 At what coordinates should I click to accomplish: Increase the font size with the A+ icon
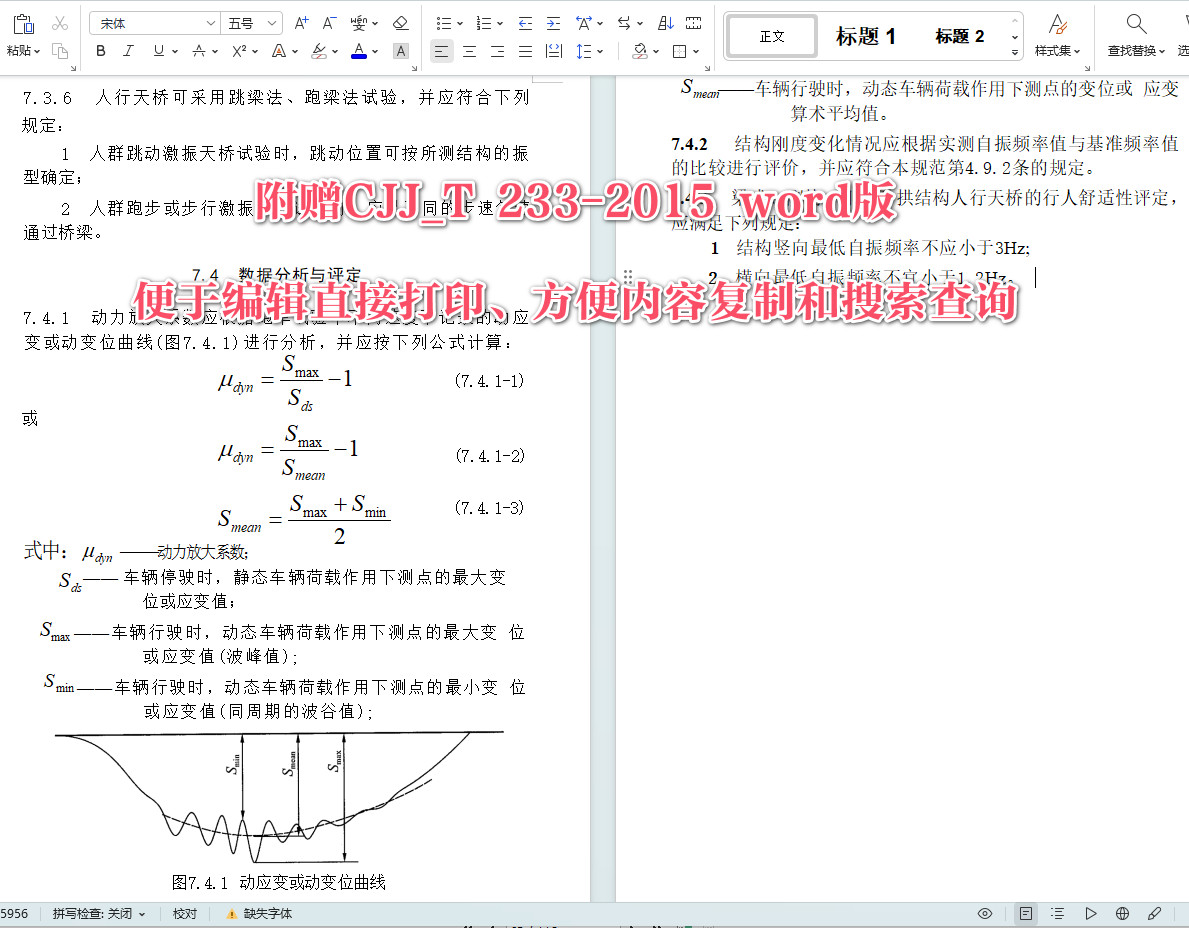[x=300, y=22]
